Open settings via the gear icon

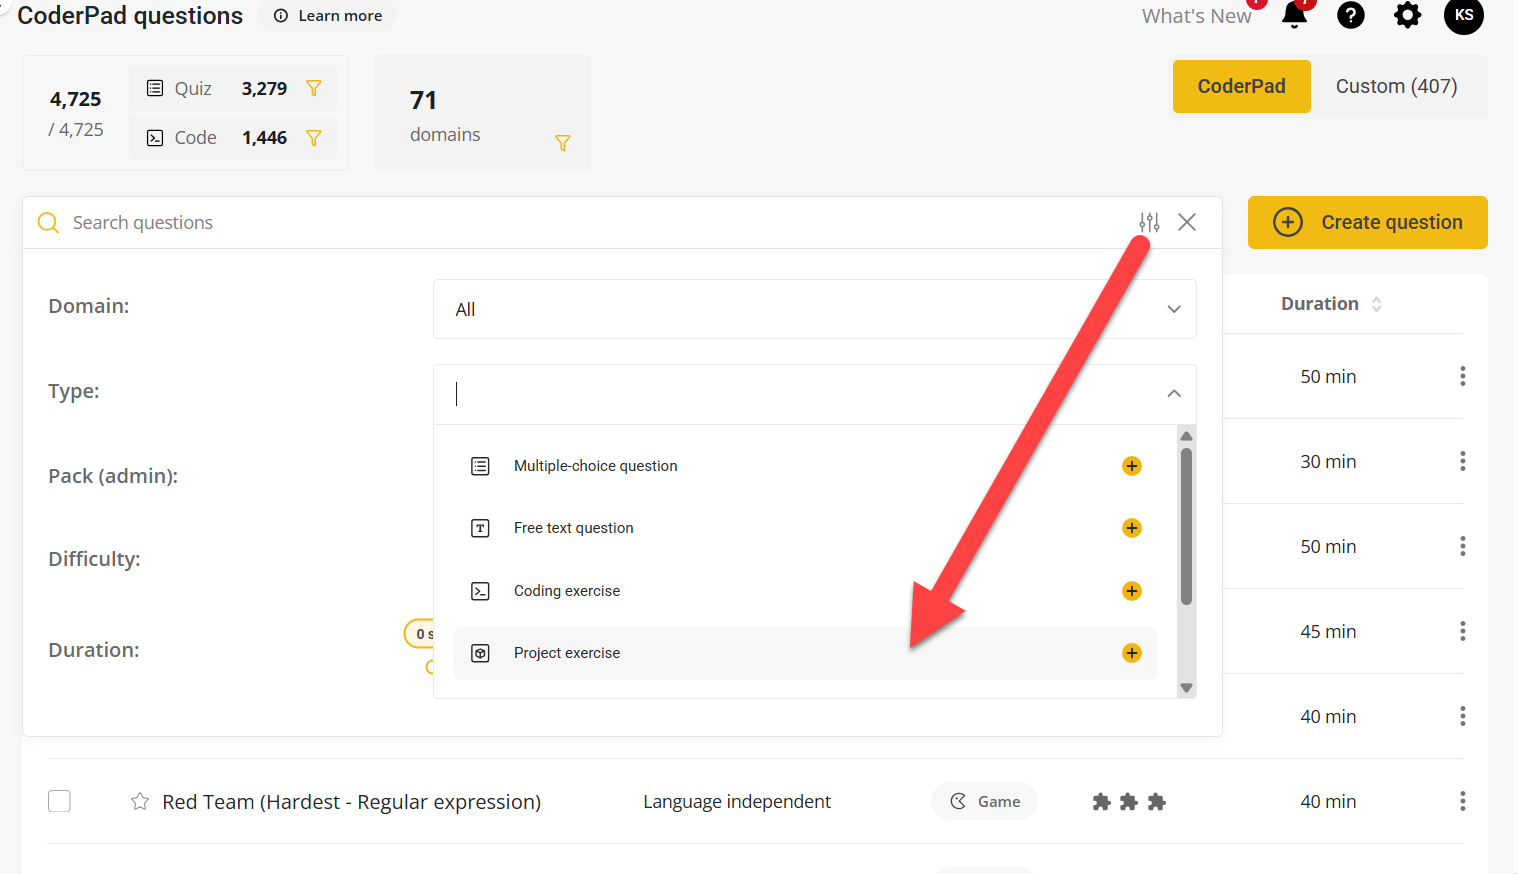[x=1407, y=16]
